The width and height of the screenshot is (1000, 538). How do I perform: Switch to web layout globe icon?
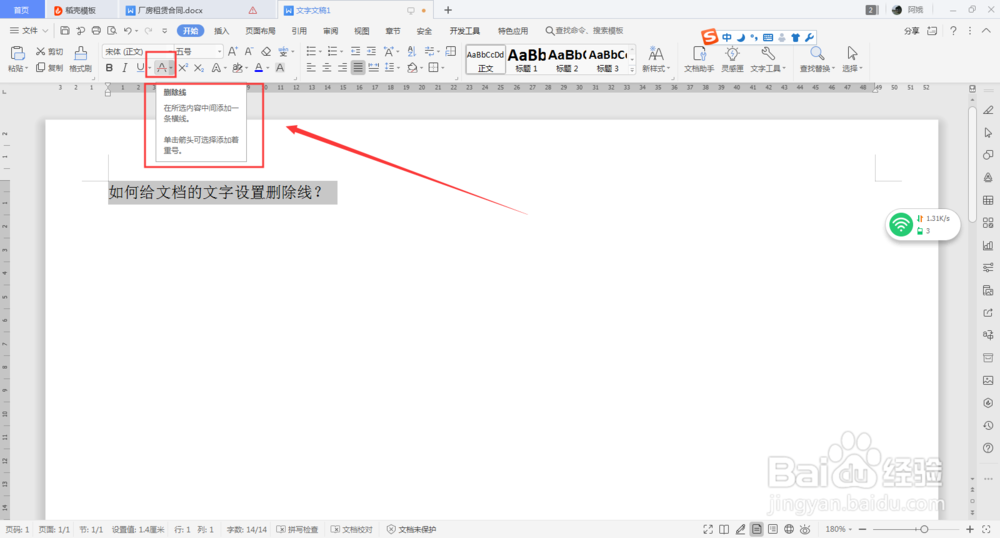point(789,529)
